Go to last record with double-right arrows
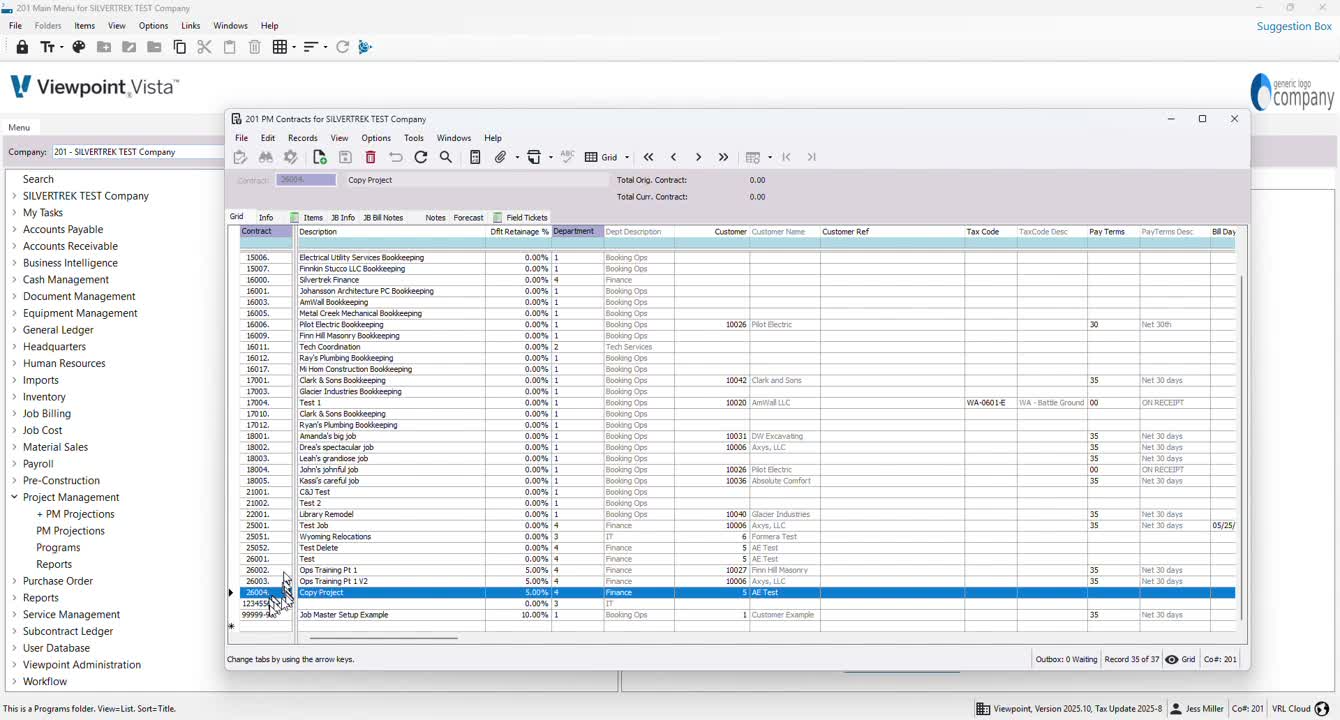This screenshot has height=720, width=1340. point(724,157)
